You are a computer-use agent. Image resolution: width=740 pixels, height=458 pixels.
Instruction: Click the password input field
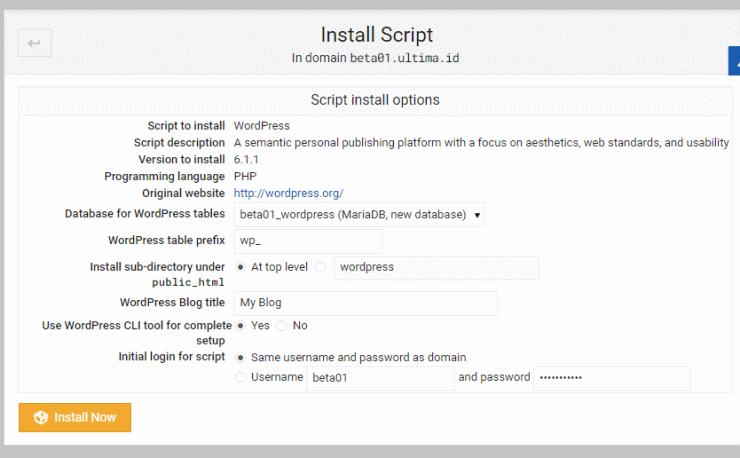click(x=612, y=378)
